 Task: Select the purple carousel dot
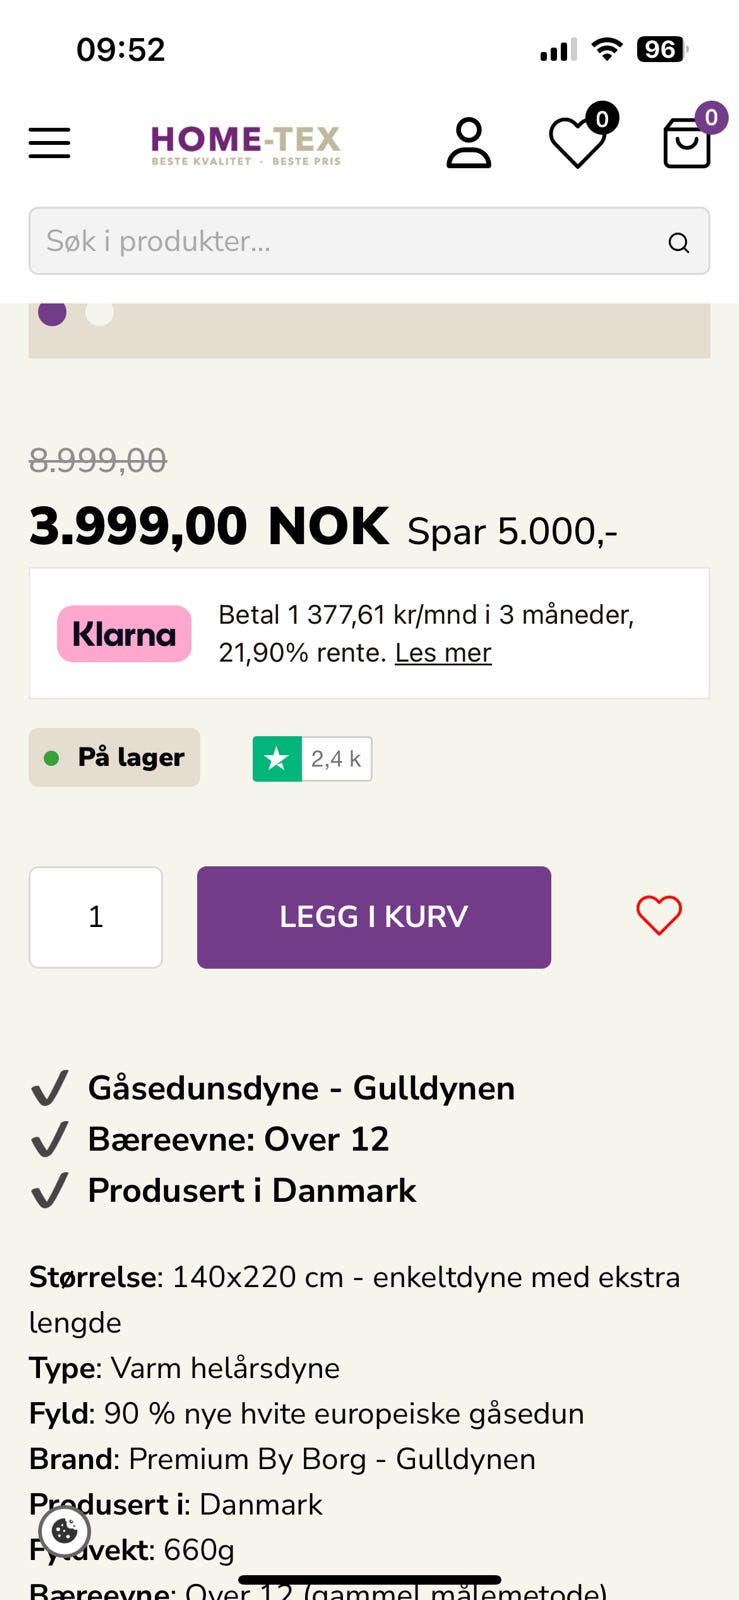pos(52,312)
